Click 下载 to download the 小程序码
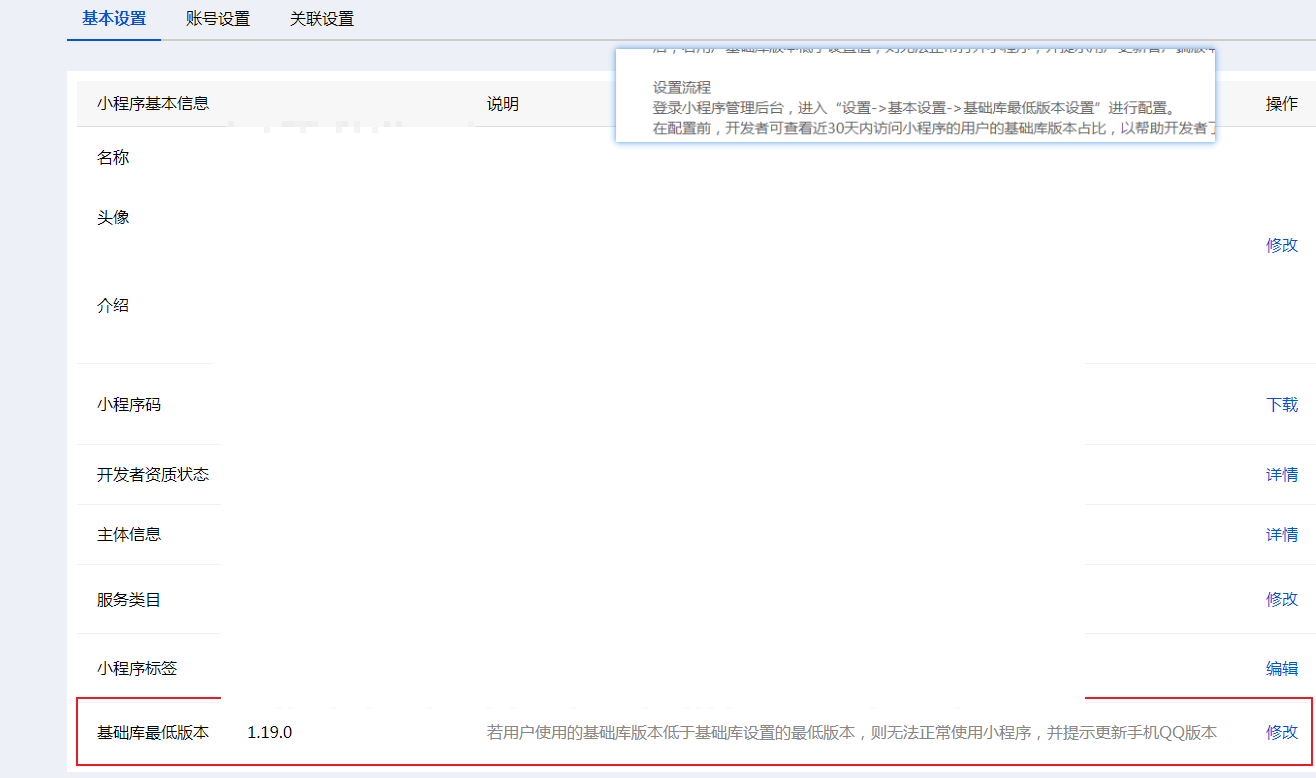 click(1281, 404)
